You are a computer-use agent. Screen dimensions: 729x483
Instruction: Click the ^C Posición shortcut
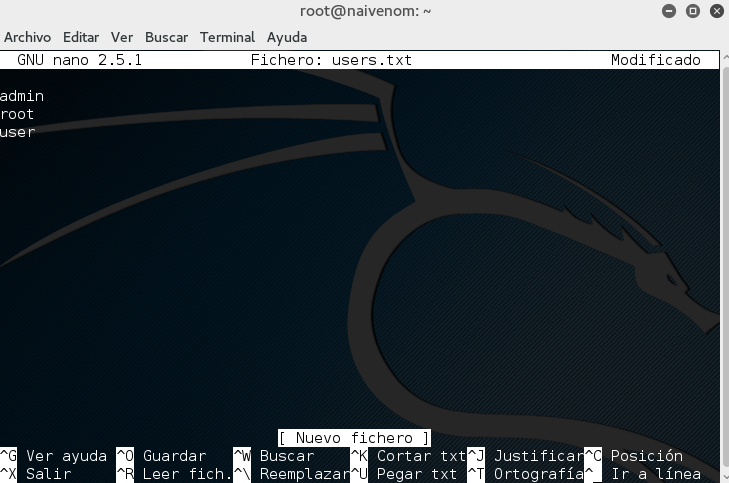click(633, 456)
